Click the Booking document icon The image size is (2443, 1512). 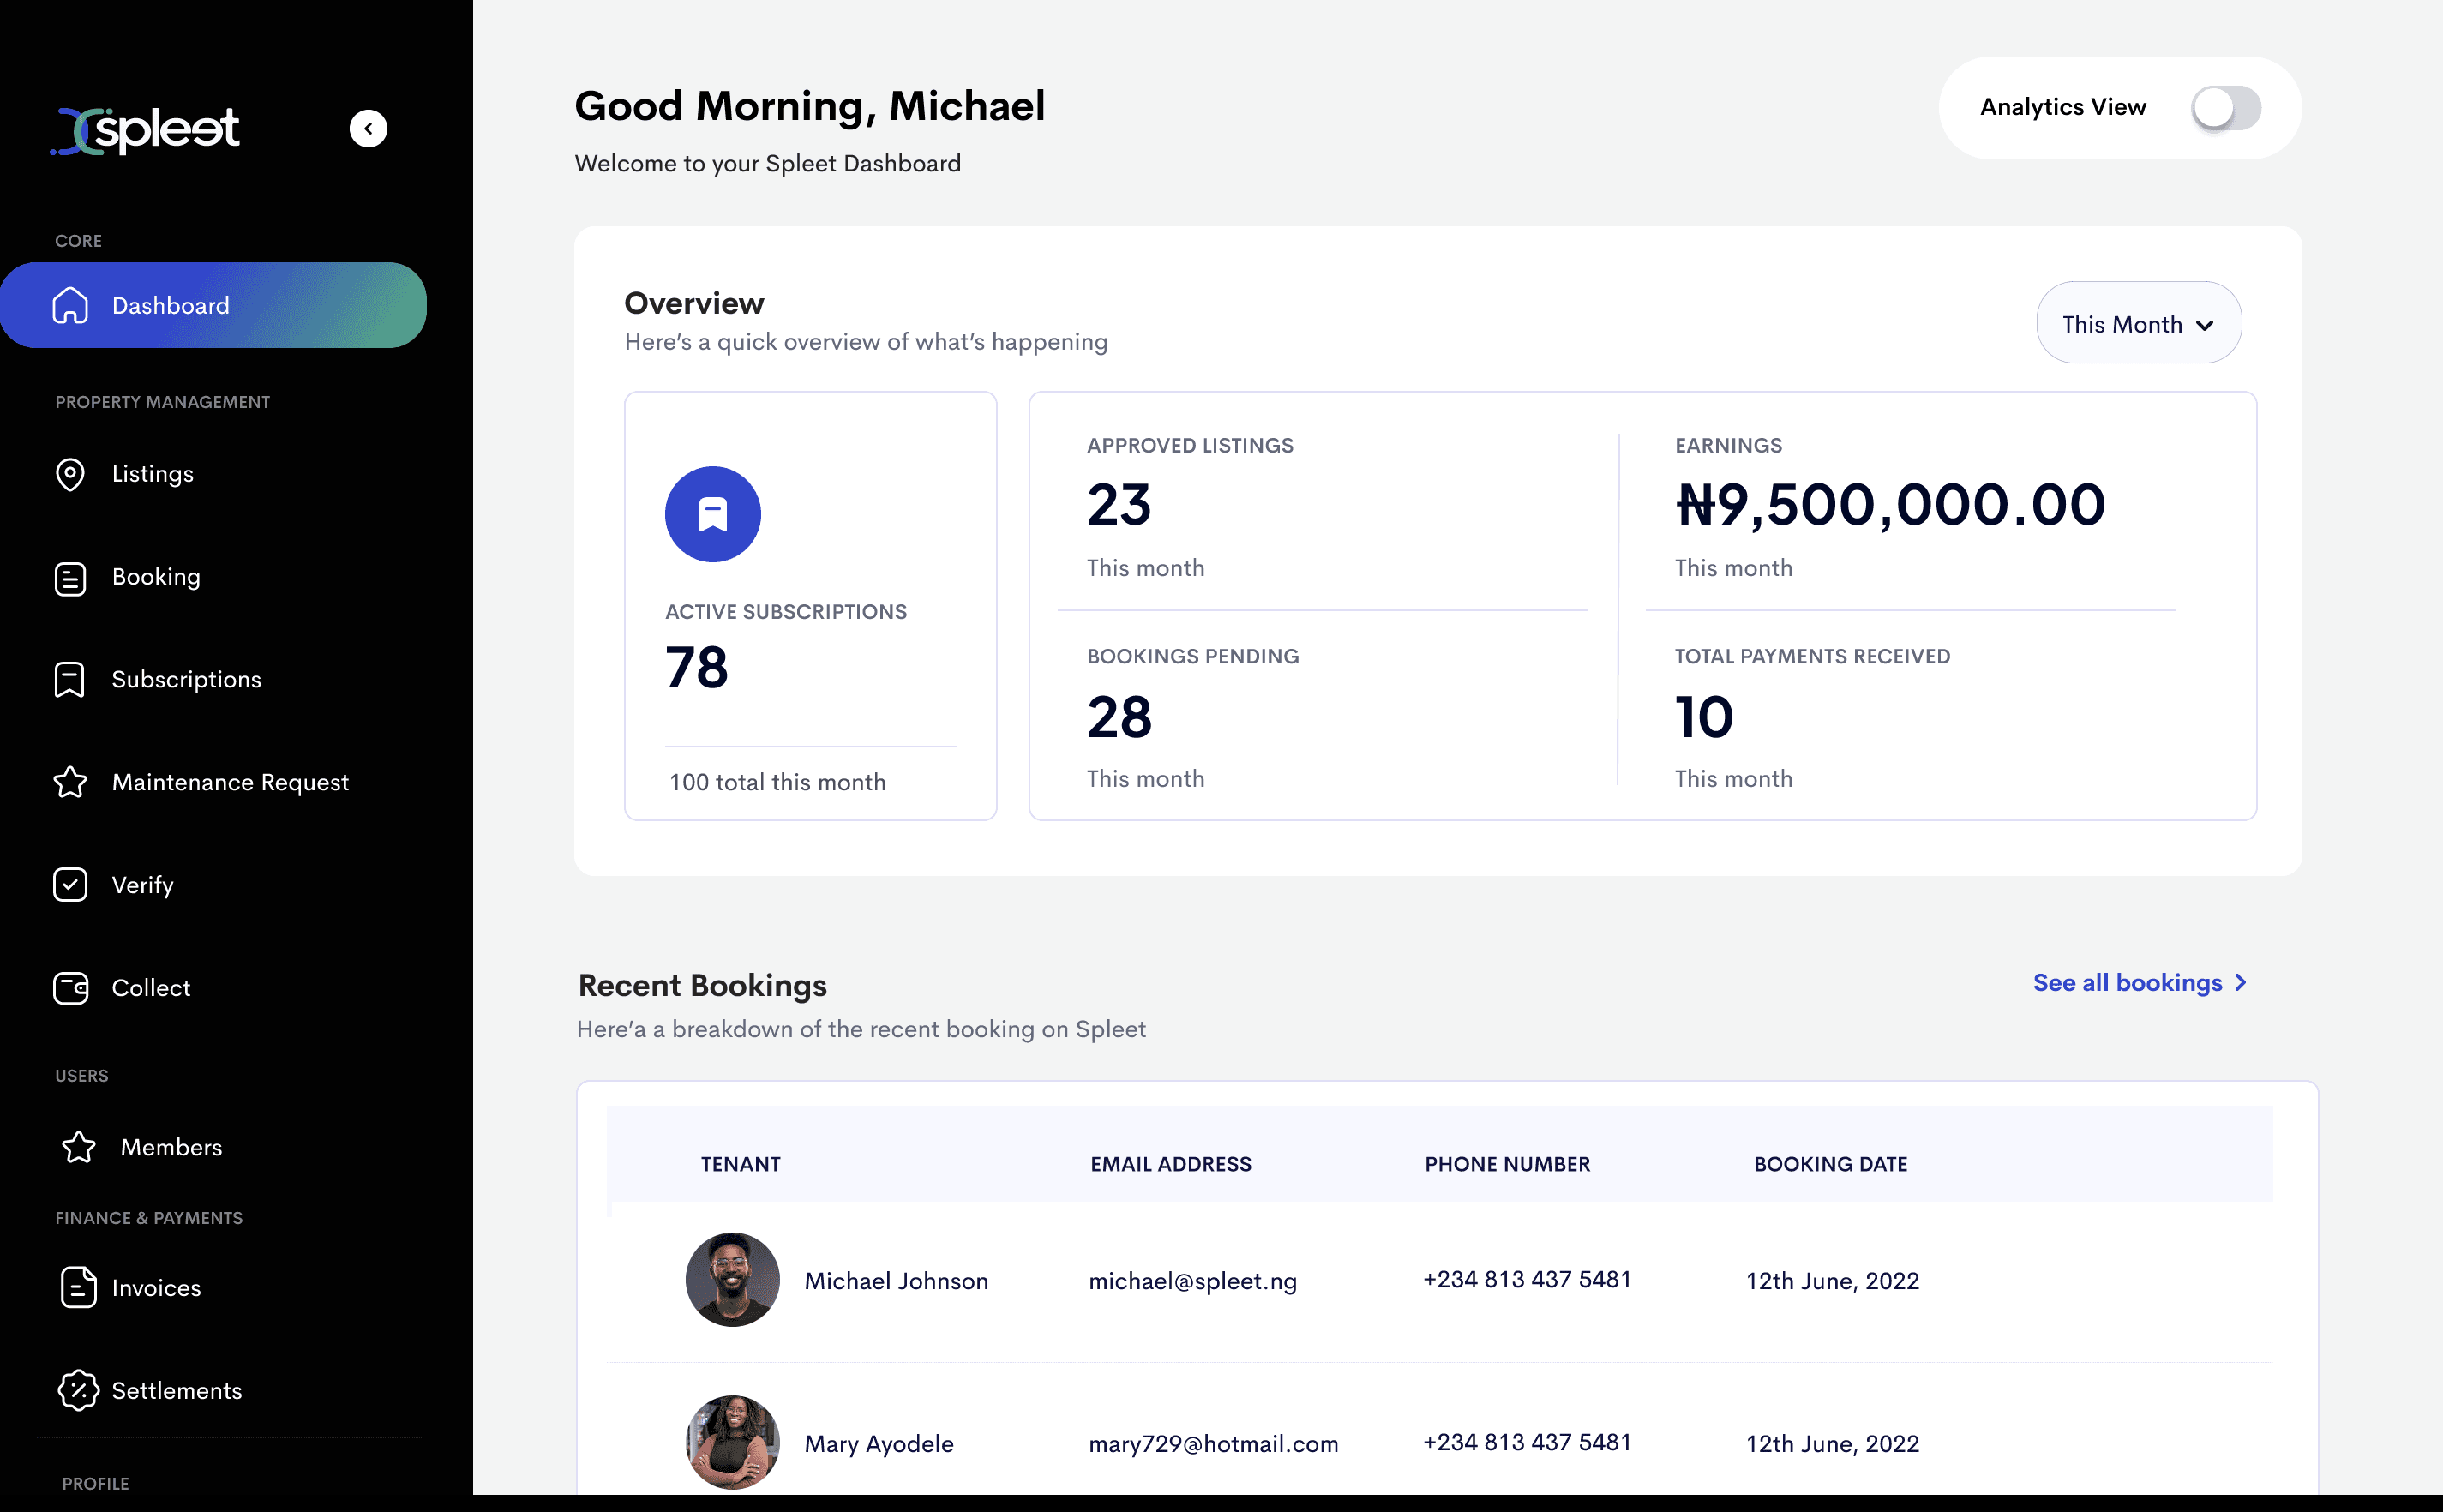[x=70, y=578]
